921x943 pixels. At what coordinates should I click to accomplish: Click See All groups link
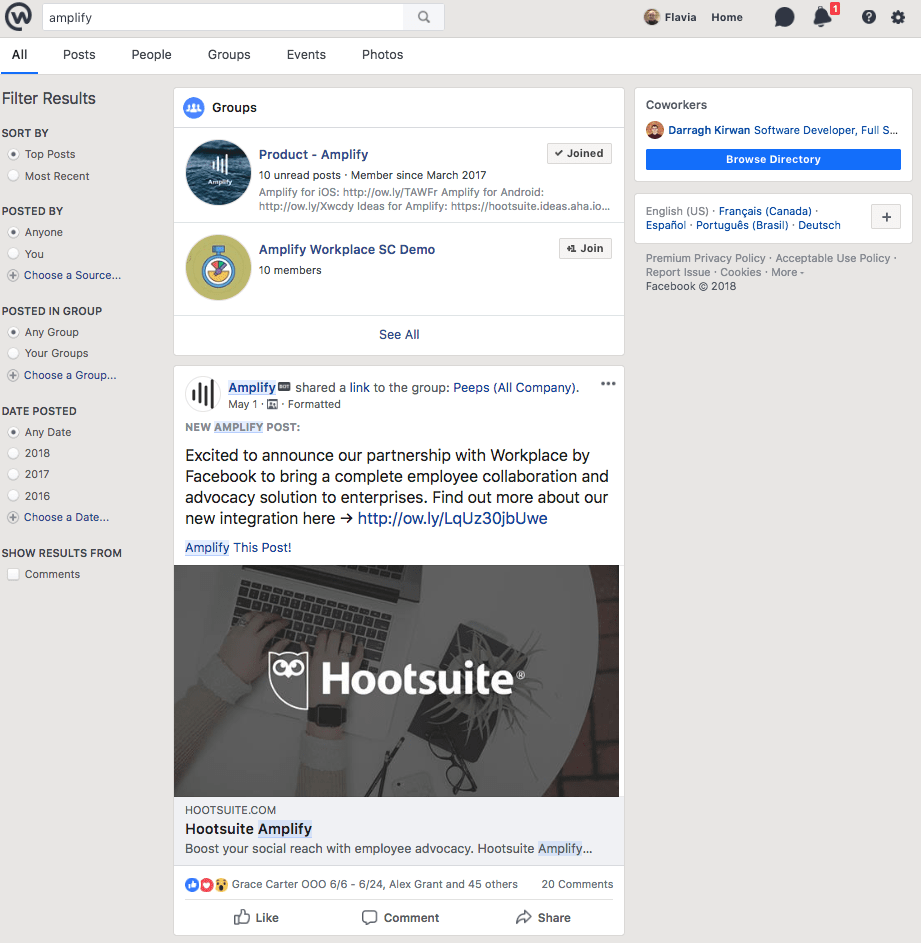coord(399,335)
